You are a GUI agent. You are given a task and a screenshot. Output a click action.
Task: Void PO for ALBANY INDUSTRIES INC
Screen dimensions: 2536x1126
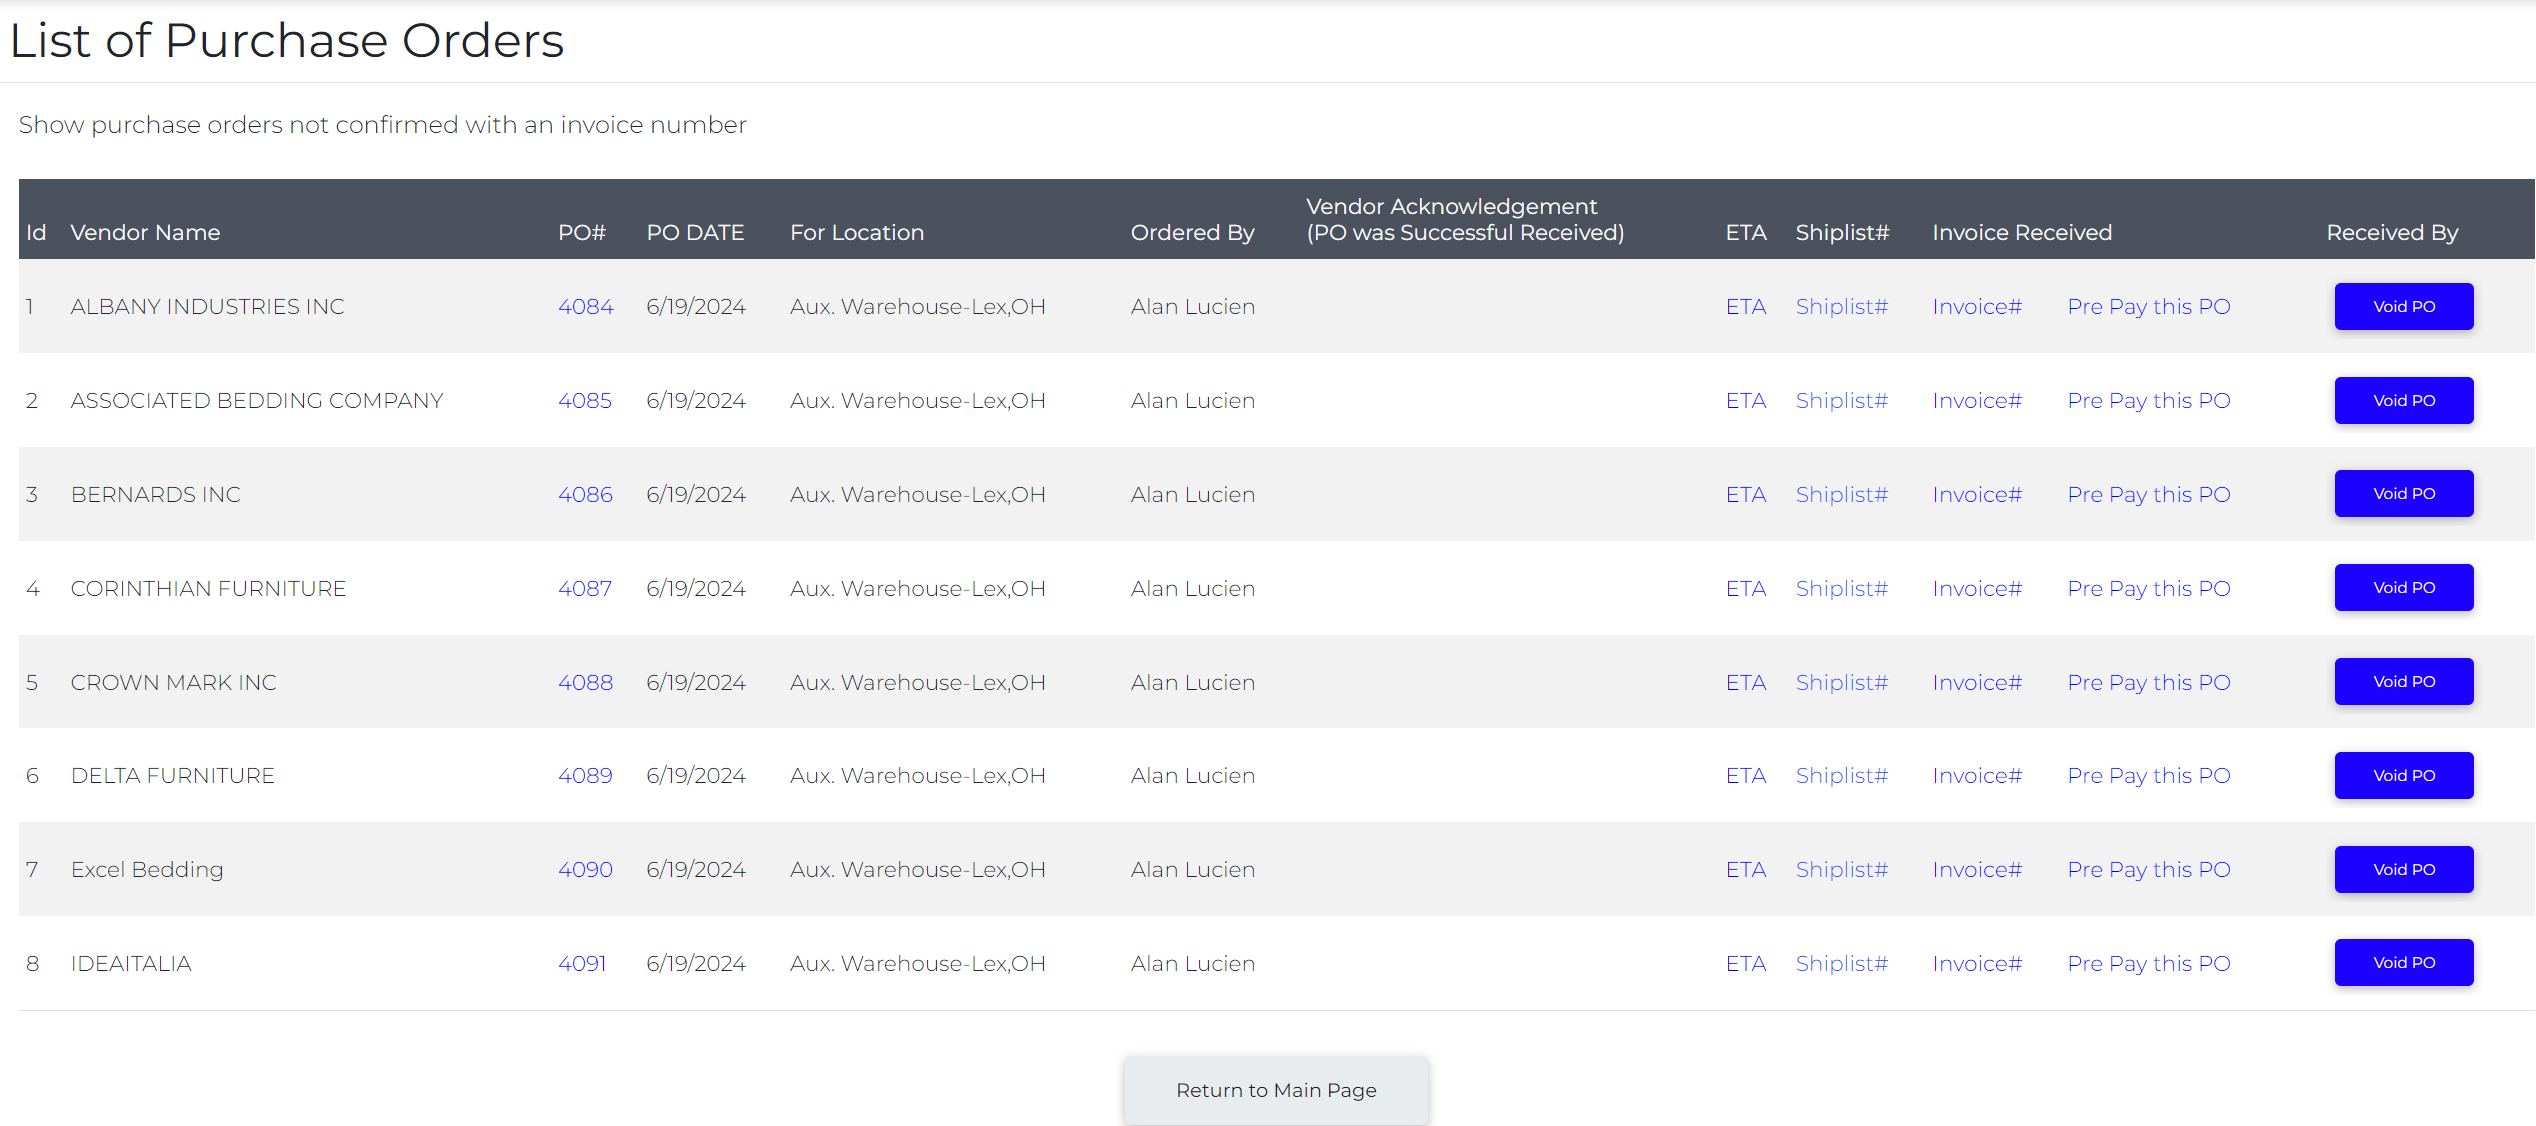pos(2403,306)
